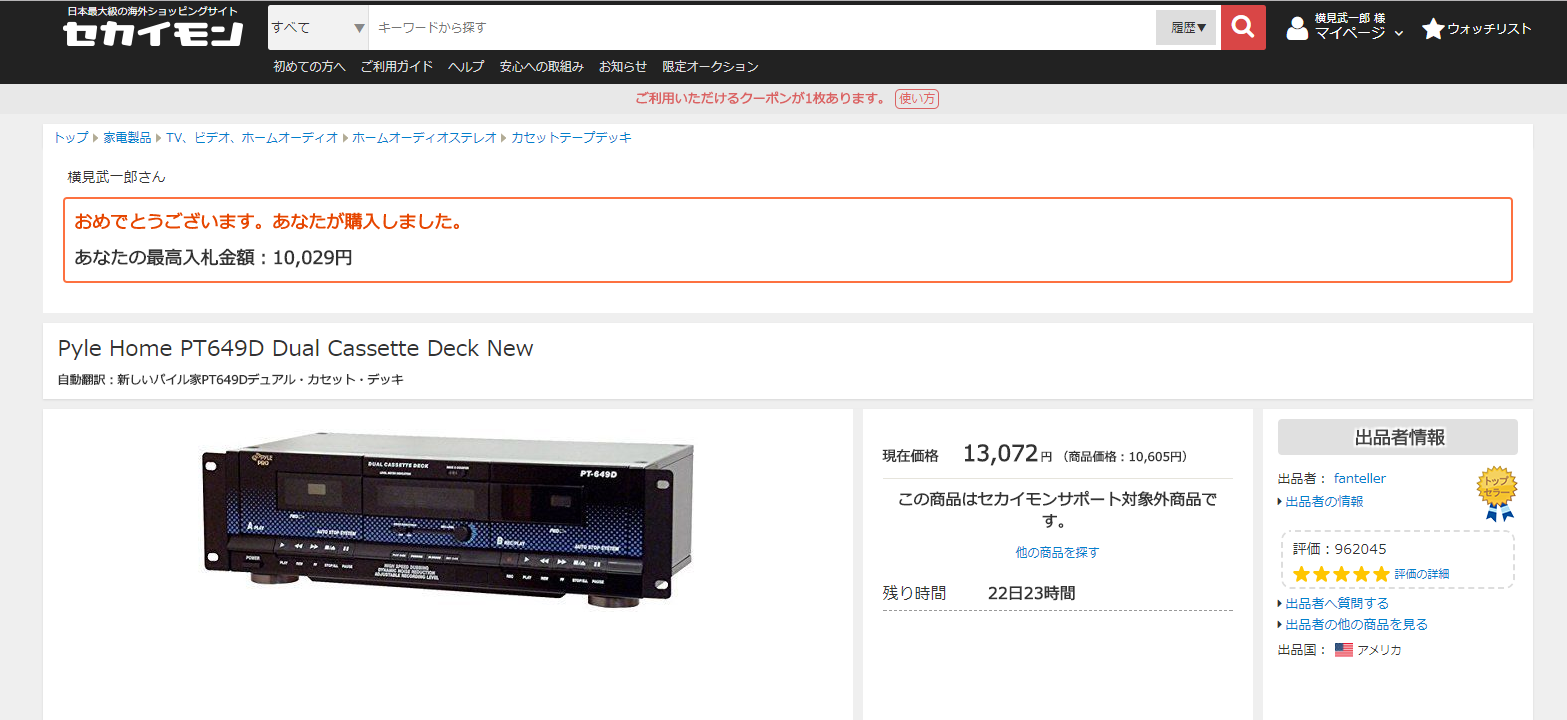Go to ホームオーディオステレオ breadcrumb
Viewport: 1567px width, 720px height.
pyautogui.click(x=424, y=138)
